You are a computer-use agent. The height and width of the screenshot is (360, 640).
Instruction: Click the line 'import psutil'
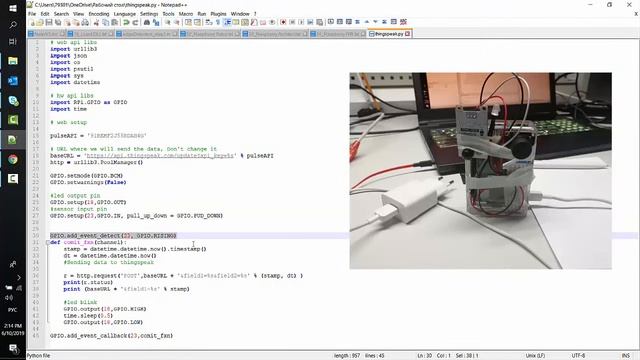[x=72, y=69]
